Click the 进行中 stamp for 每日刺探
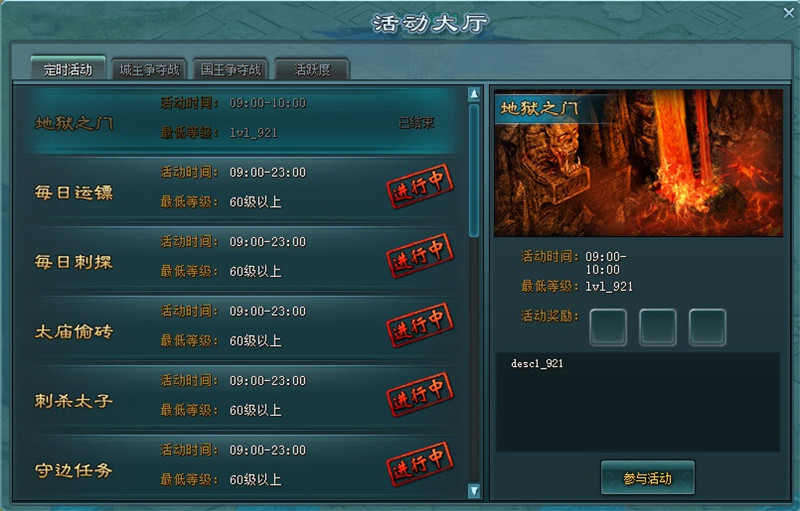This screenshot has width=800, height=511. tap(420, 255)
